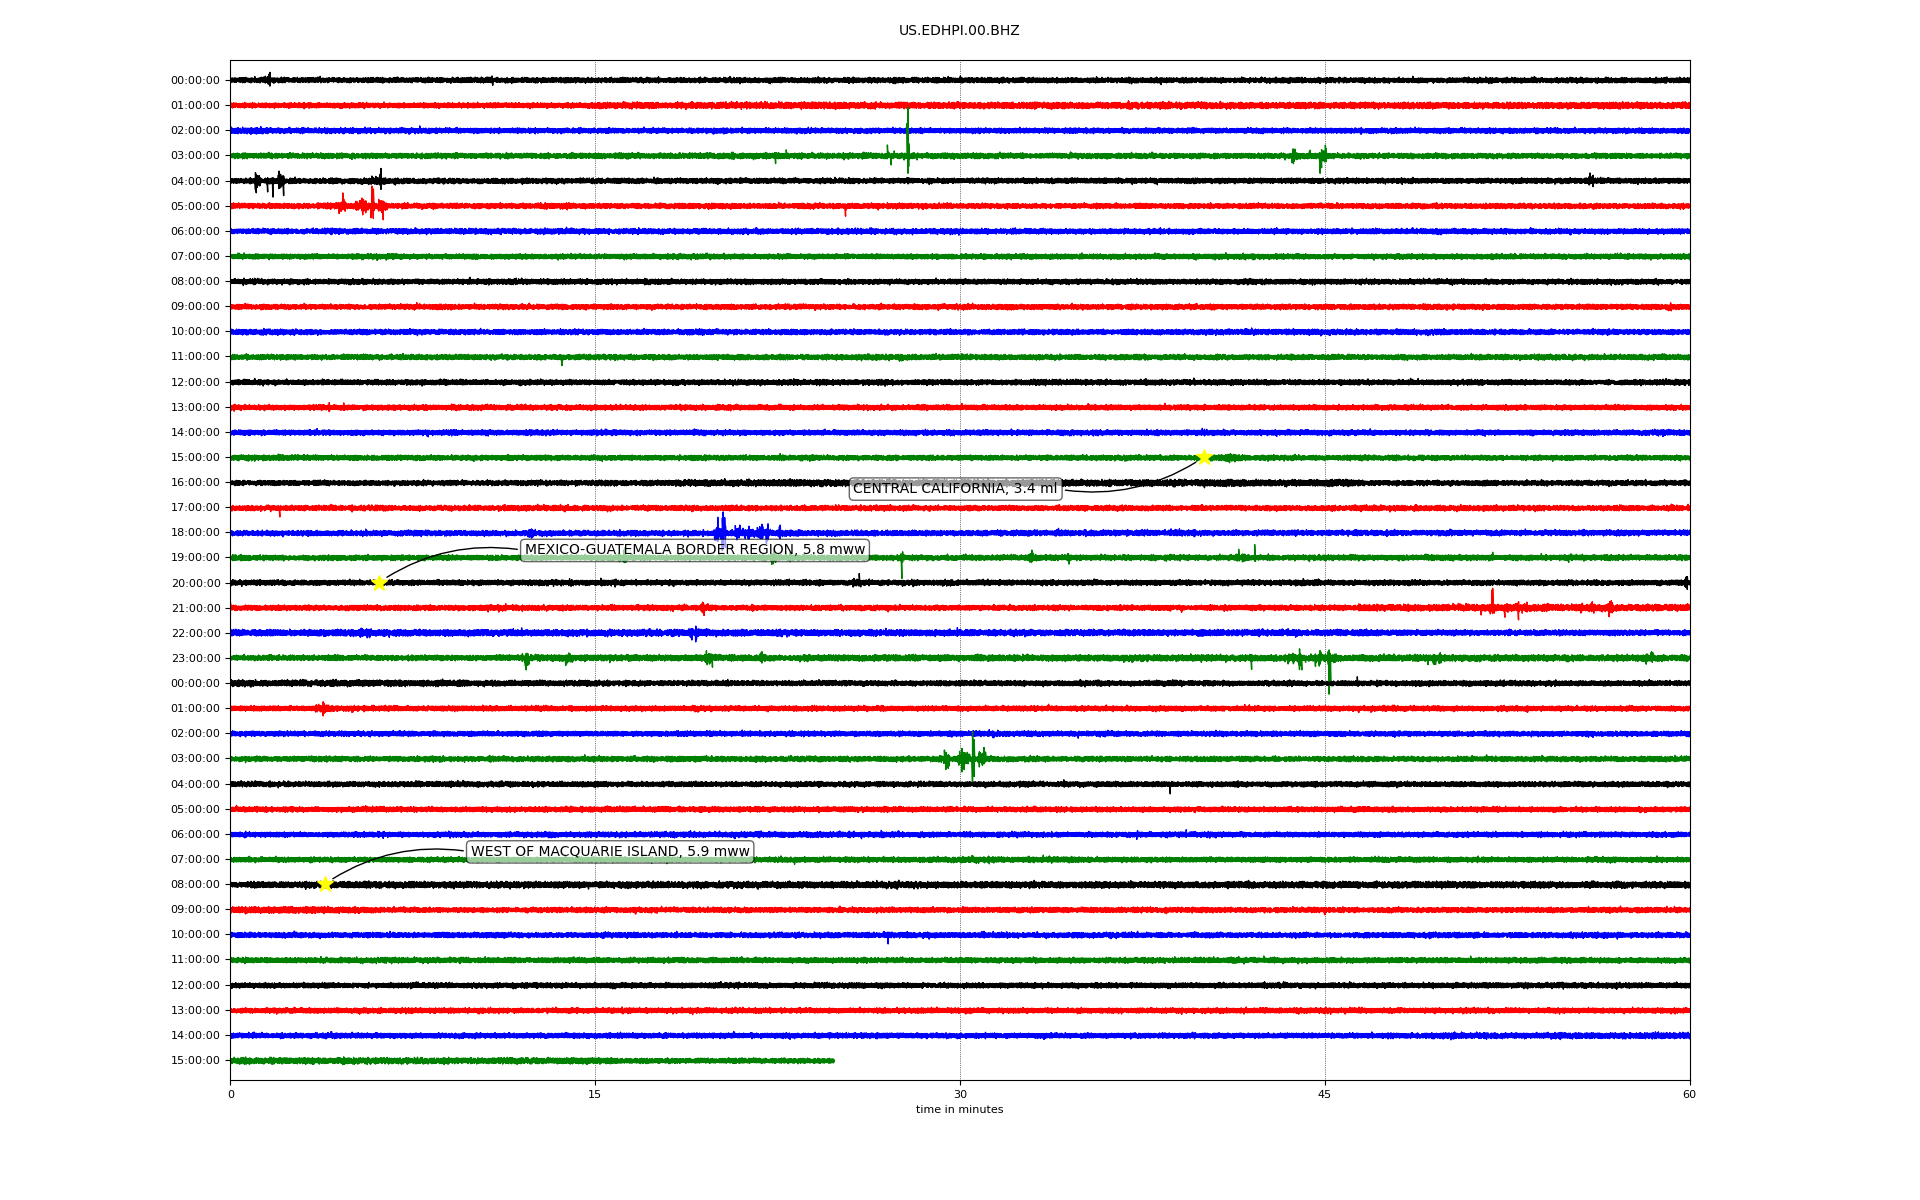Click the Mexico-Guatemala border event star marker
This screenshot has width=1920, height=1200.
tap(379, 583)
